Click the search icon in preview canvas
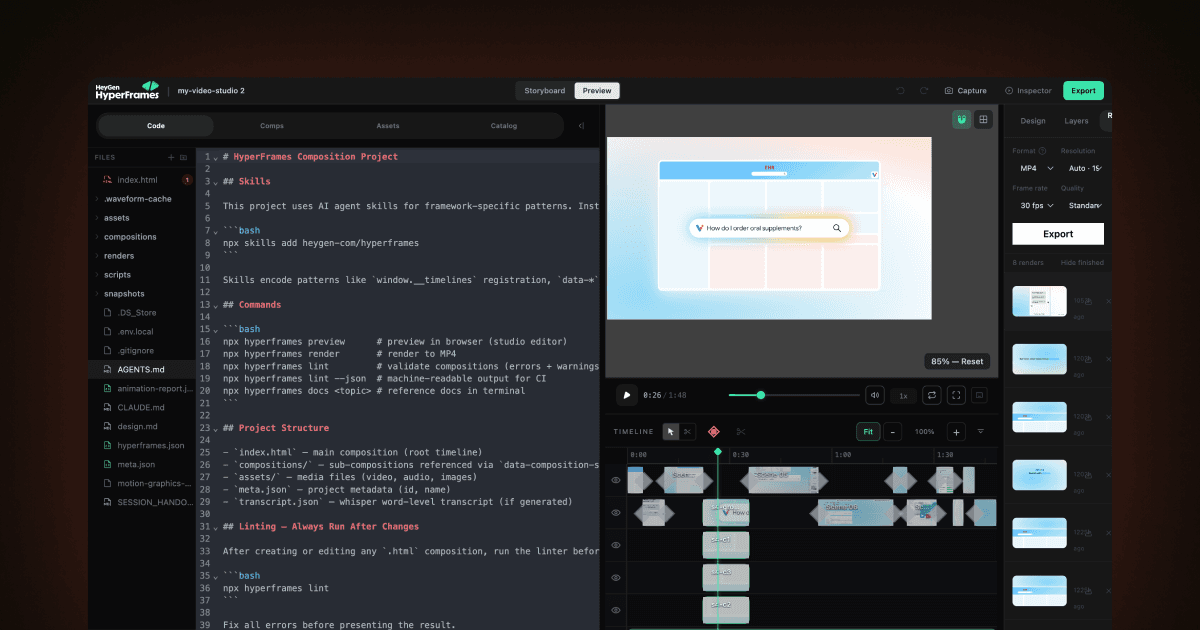Viewport: 1200px width, 630px height. tap(837, 228)
